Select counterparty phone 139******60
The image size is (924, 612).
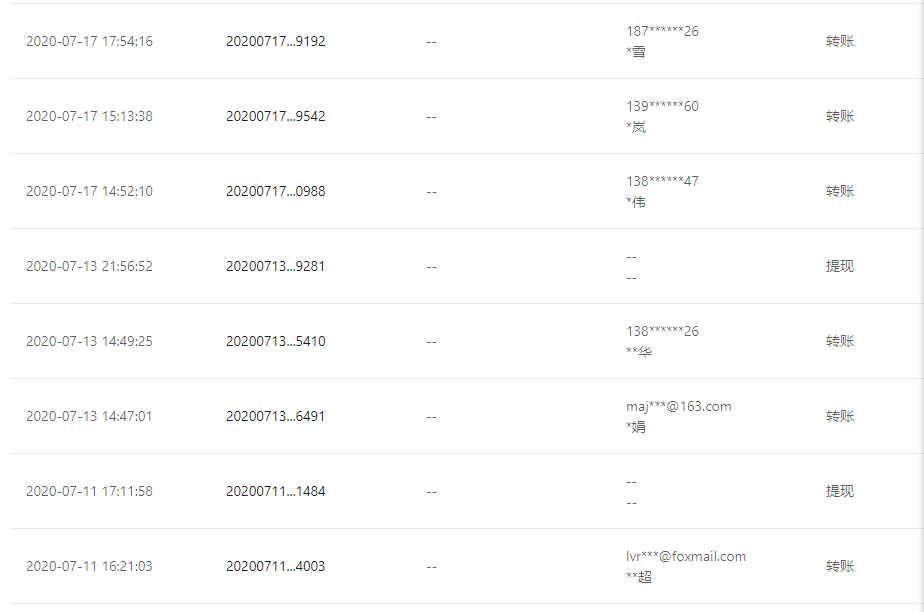662,106
